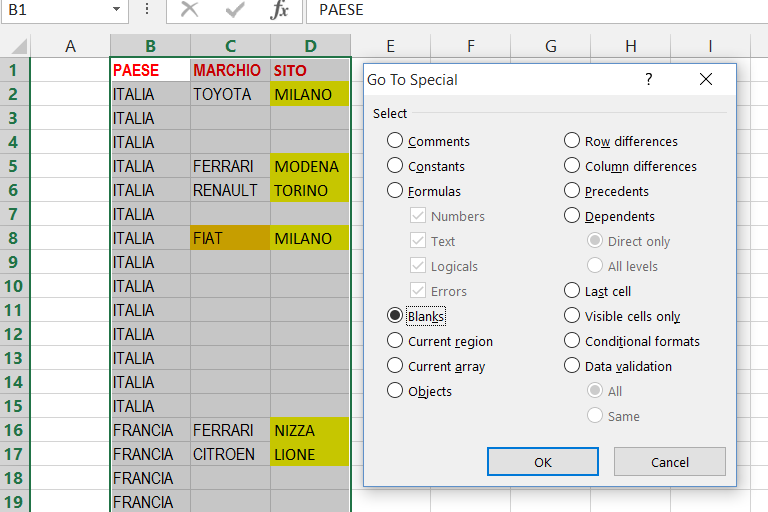Click the formula bar Enter checkmark icon
The image size is (768, 512).
pyautogui.click(x=235, y=10)
